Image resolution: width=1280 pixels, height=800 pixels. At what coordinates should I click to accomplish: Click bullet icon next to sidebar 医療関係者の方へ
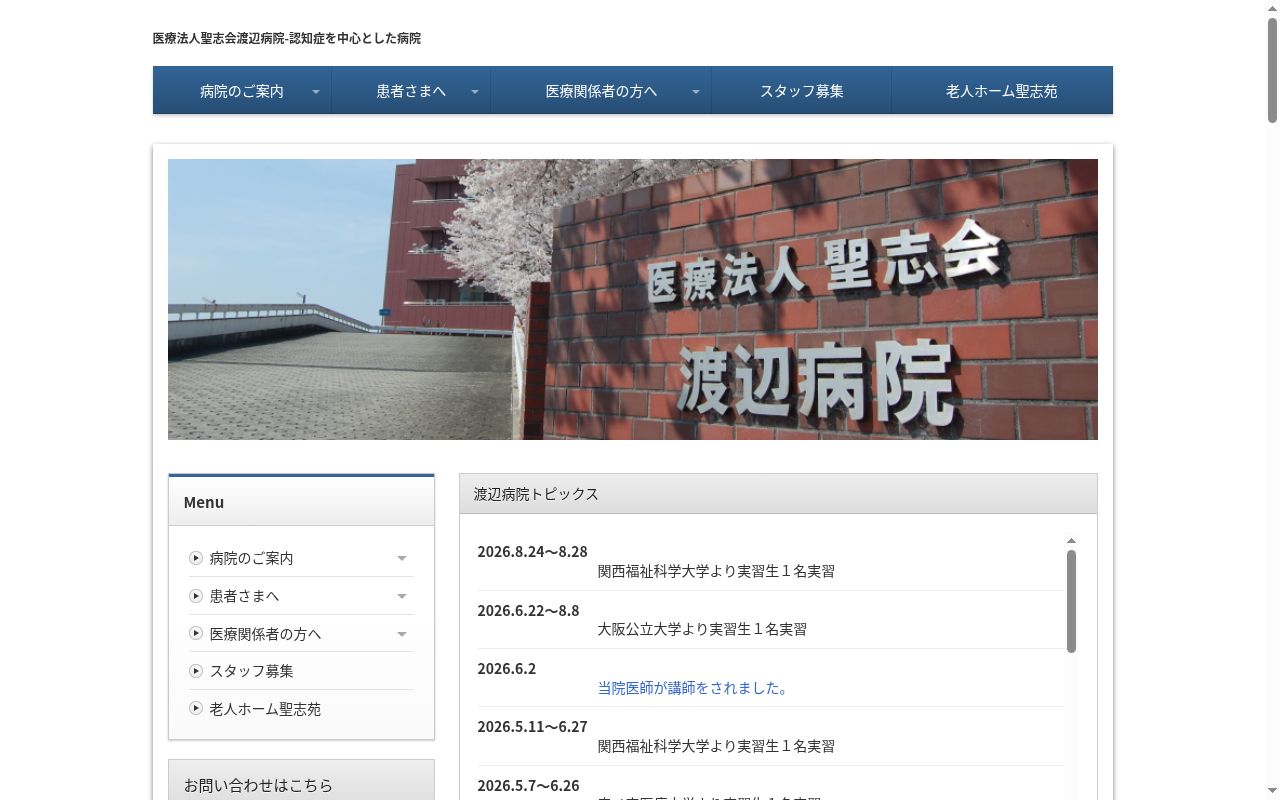[196, 633]
